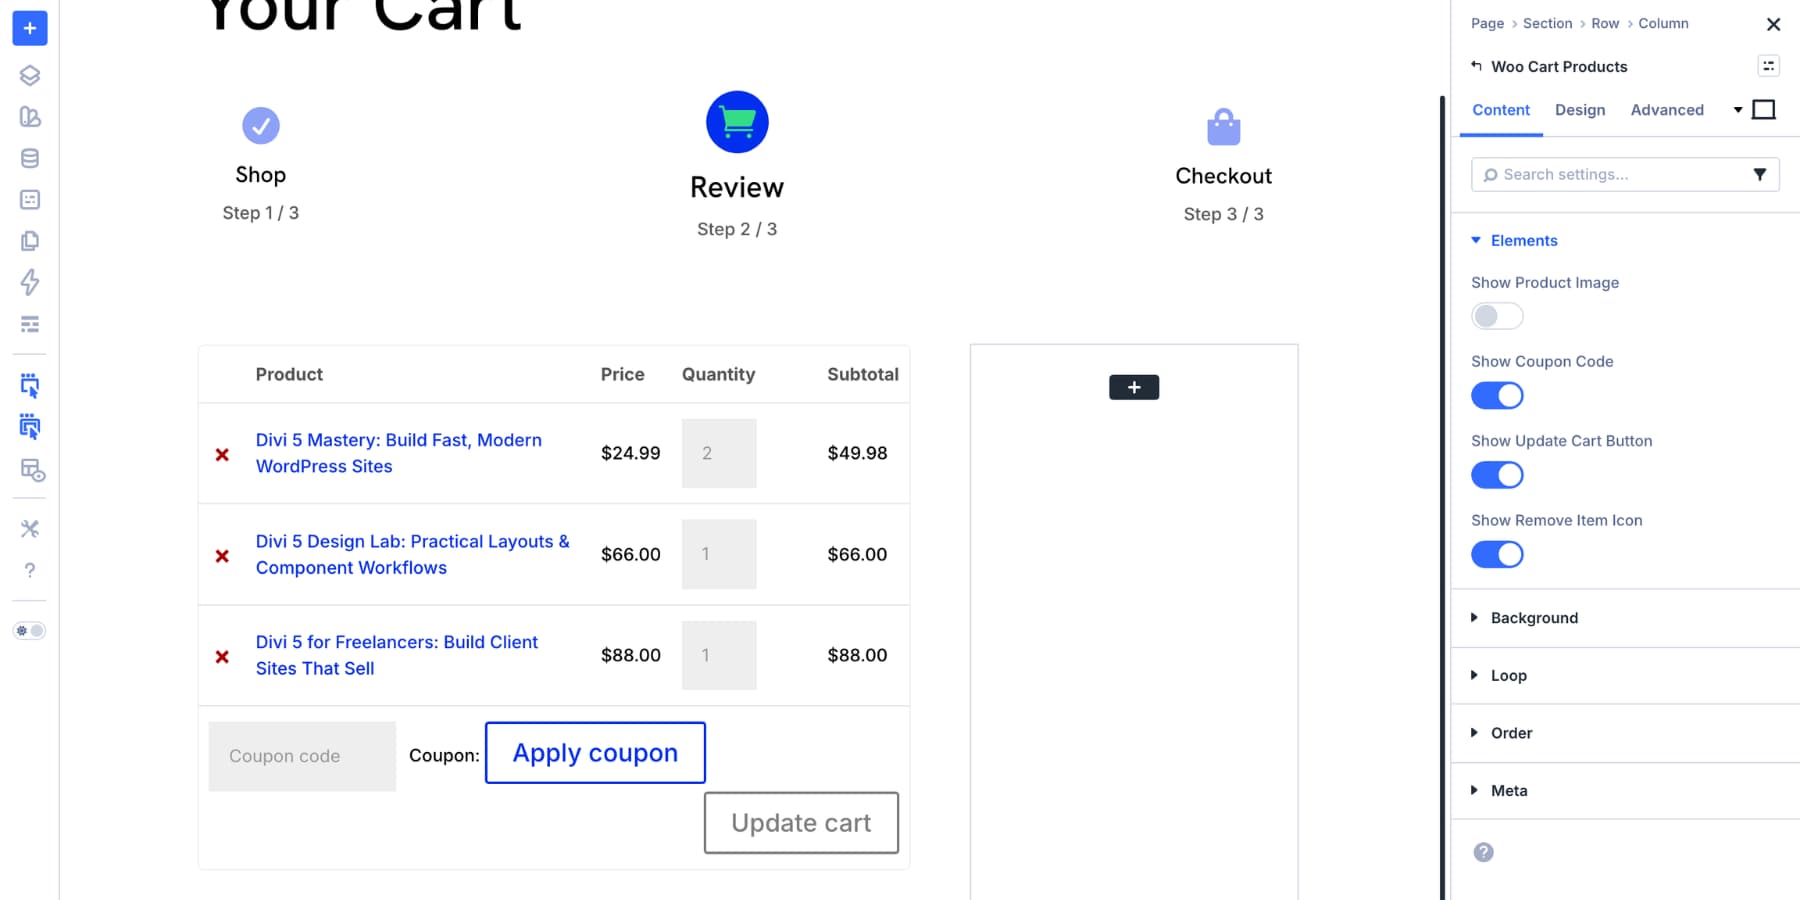The height and width of the screenshot is (900, 1800).
Task: Click the Checkout step shopping bag icon
Action: (1224, 127)
